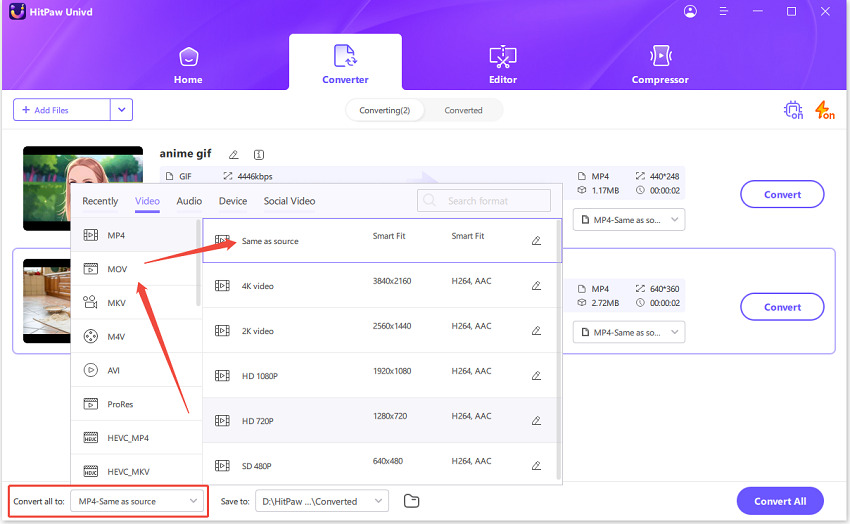Viewport: 850px width, 524px height.
Task: Open output folder icon
Action: pyautogui.click(x=411, y=501)
